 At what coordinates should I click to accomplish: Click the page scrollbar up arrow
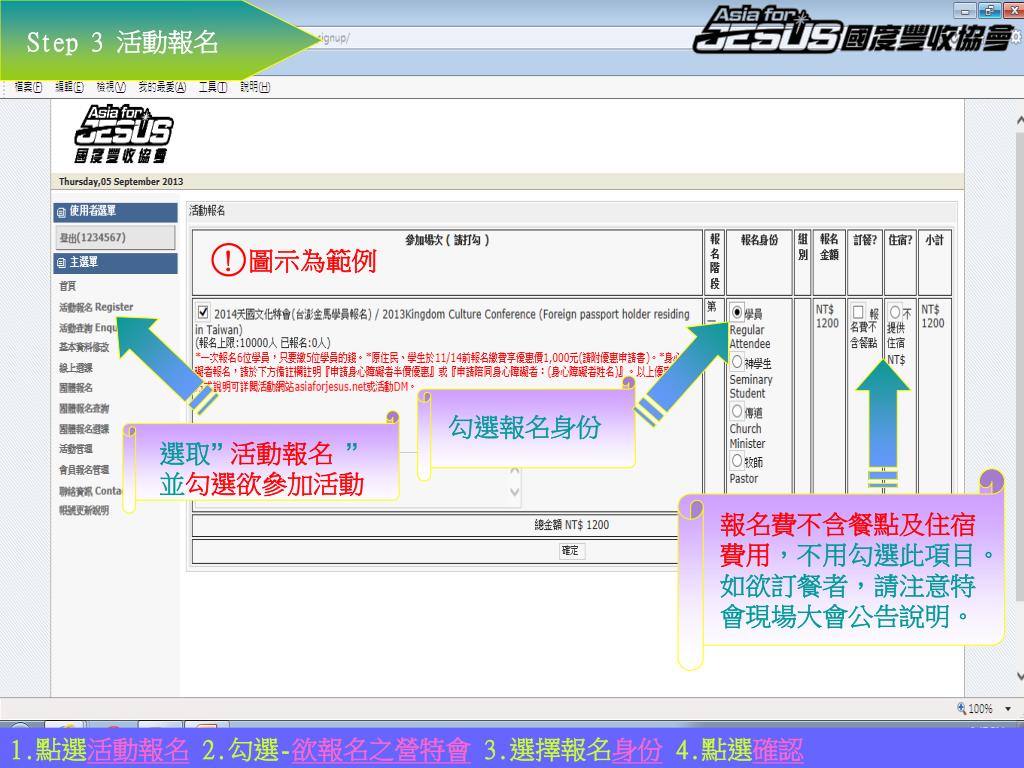point(1019,121)
